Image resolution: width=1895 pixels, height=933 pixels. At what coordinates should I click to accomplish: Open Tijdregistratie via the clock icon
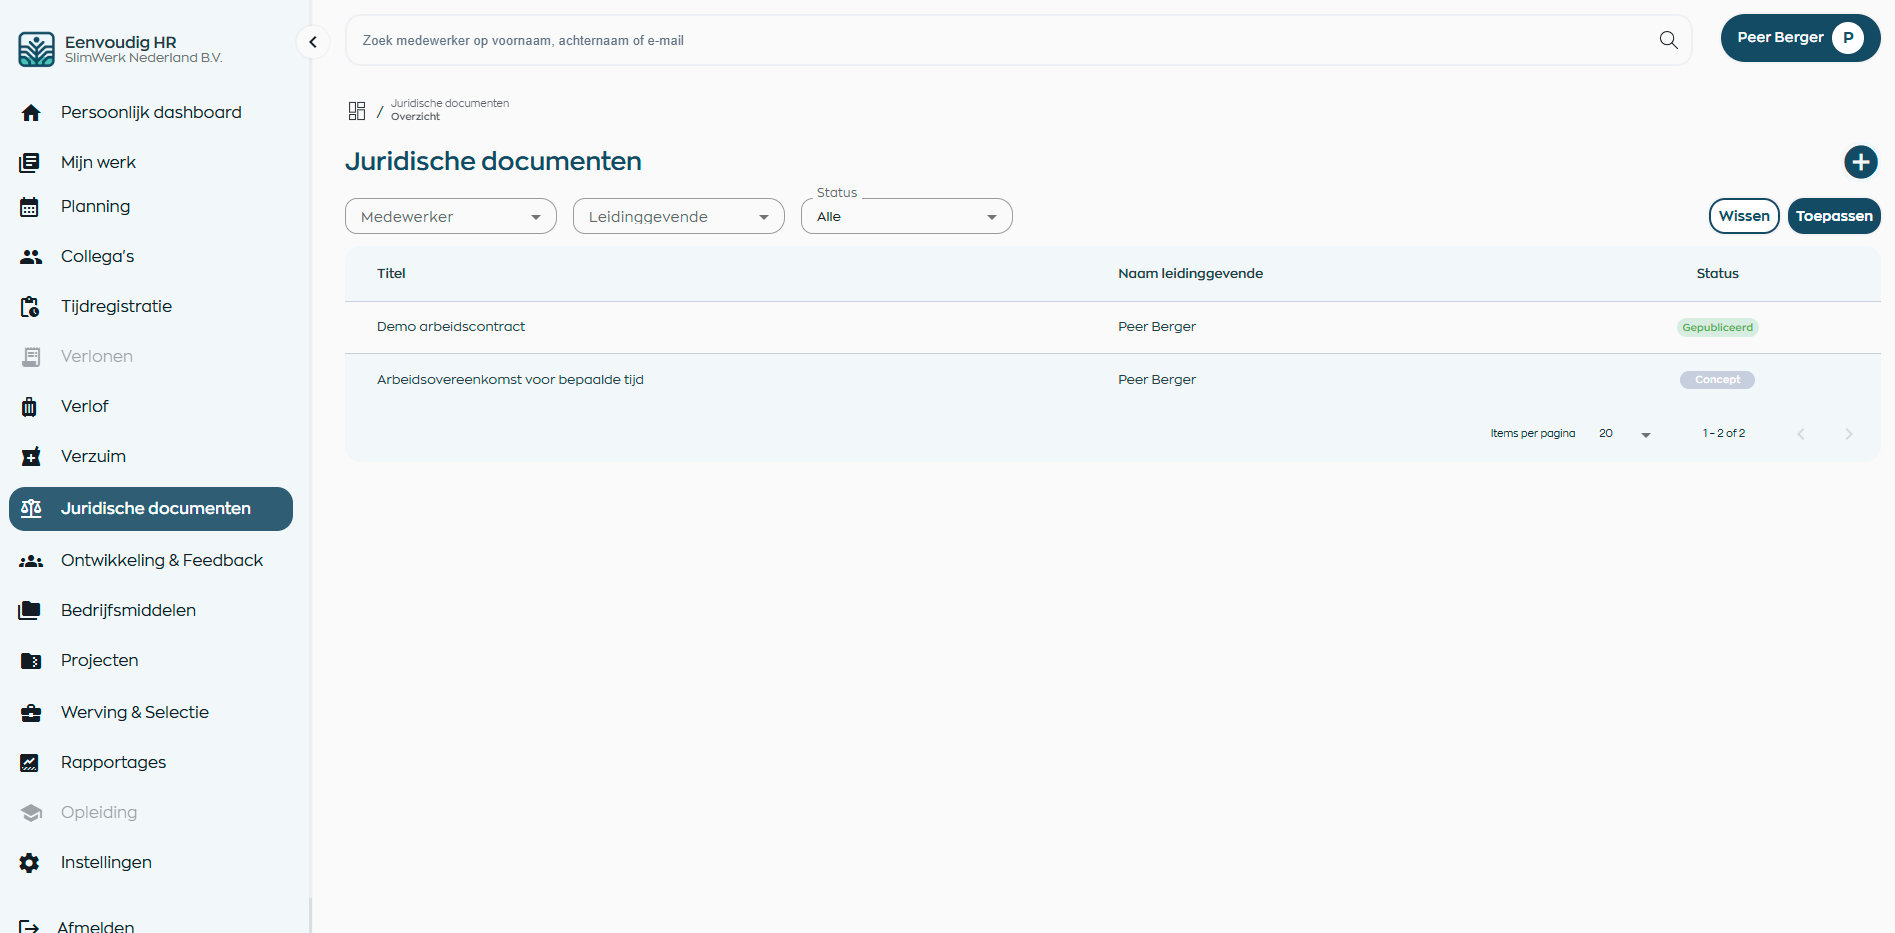(x=30, y=306)
